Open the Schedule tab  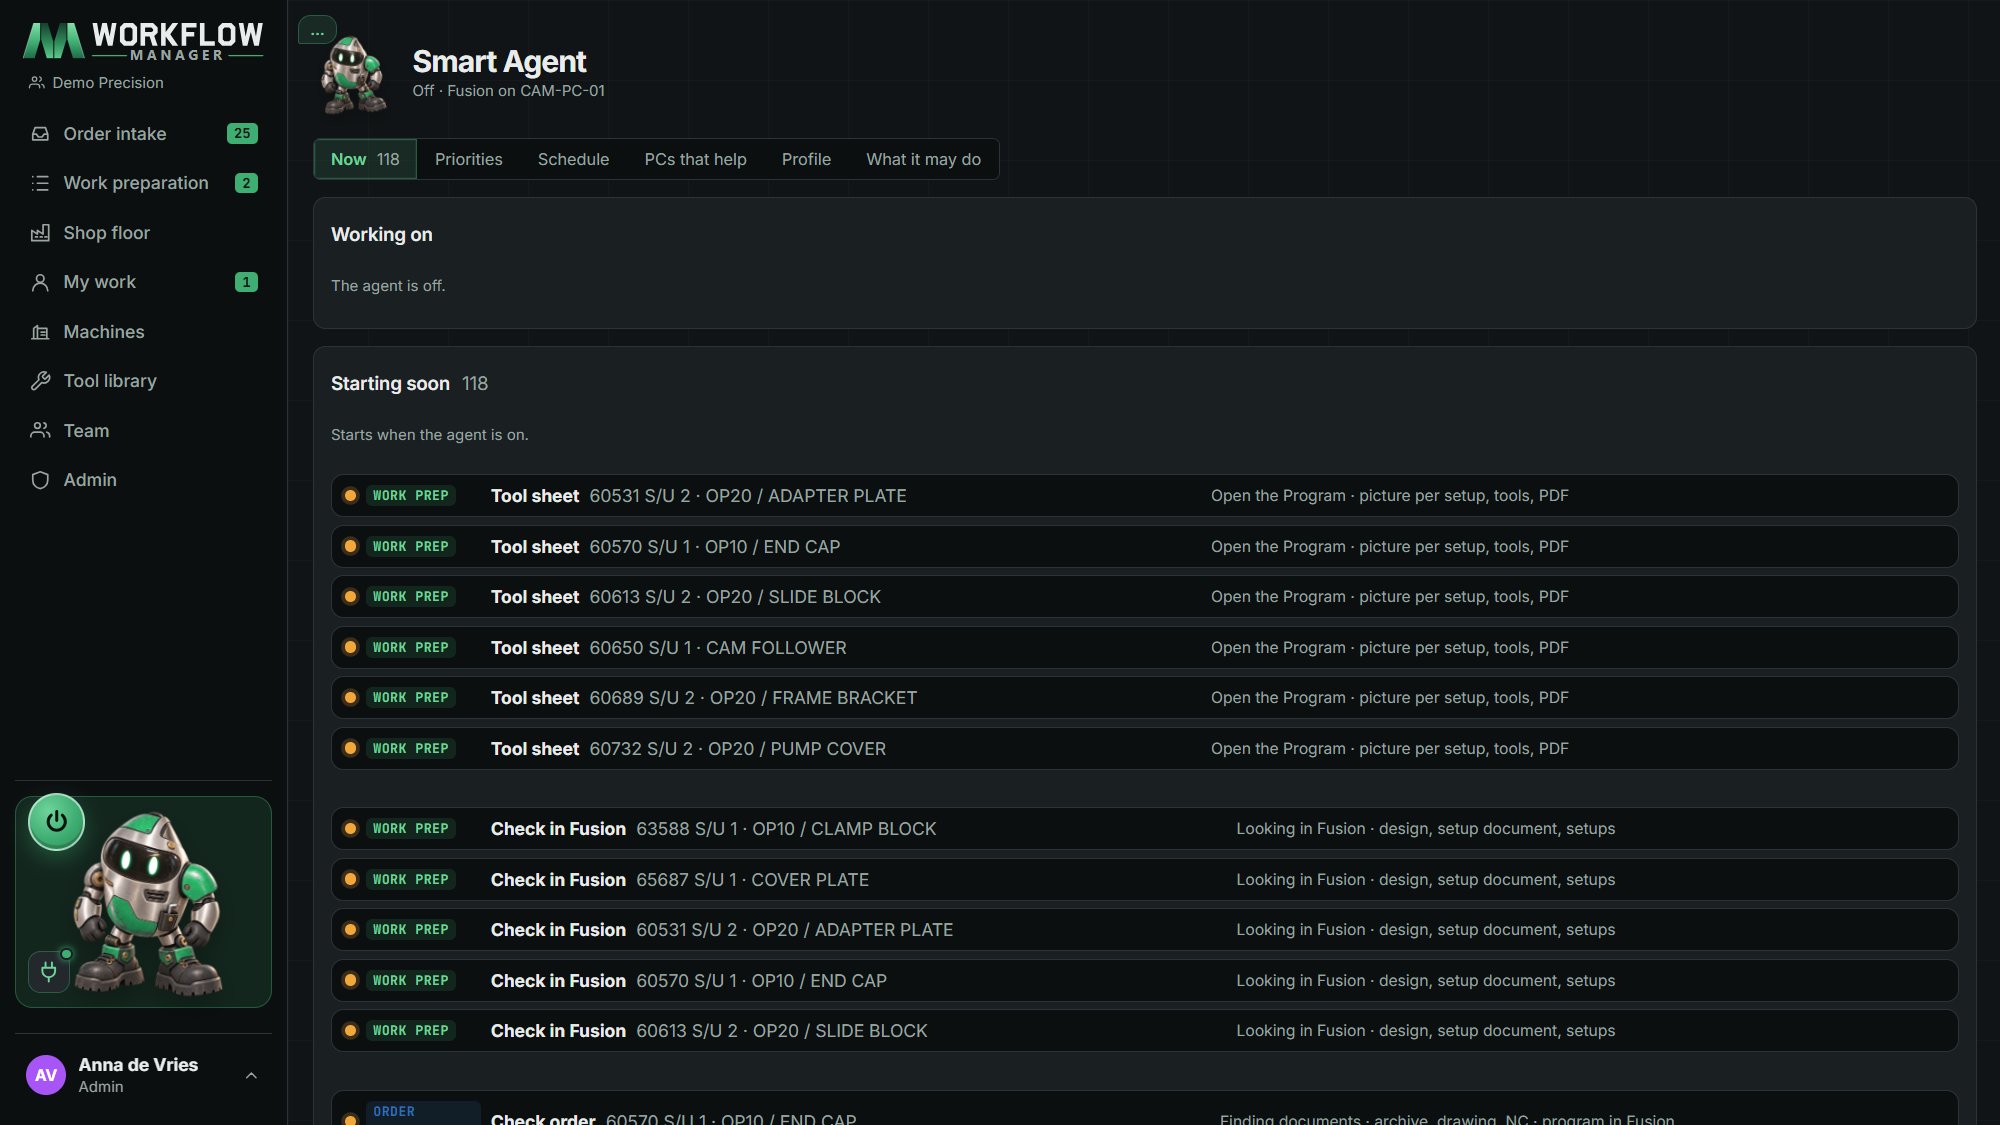(x=573, y=159)
